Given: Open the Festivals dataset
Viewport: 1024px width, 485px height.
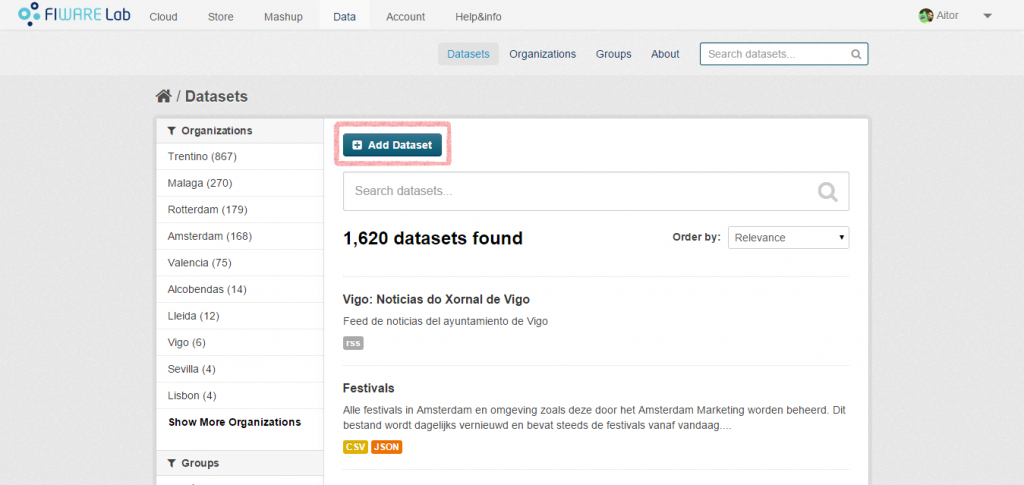Looking at the screenshot, I should pos(368,388).
